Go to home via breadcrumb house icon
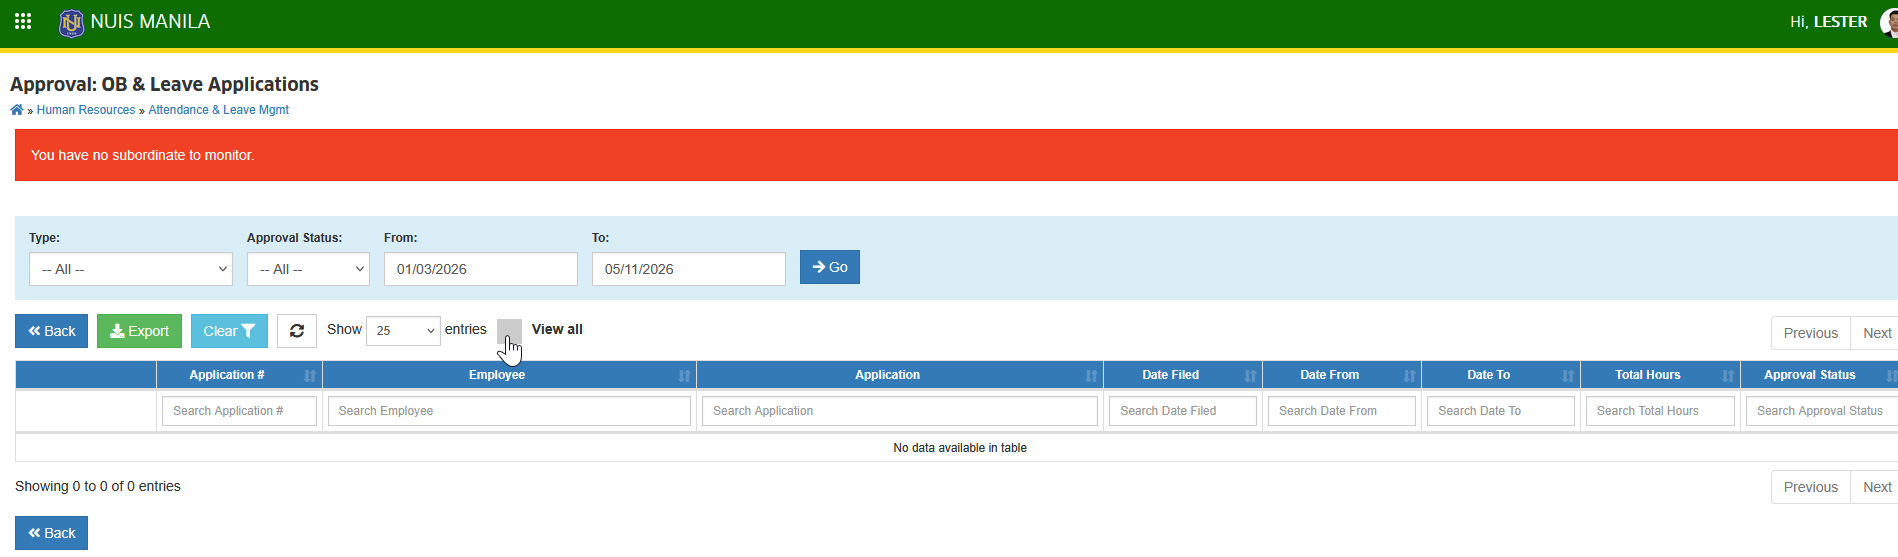Image resolution: width=1898 pixels, height=557 pixels. pos(17,110)
